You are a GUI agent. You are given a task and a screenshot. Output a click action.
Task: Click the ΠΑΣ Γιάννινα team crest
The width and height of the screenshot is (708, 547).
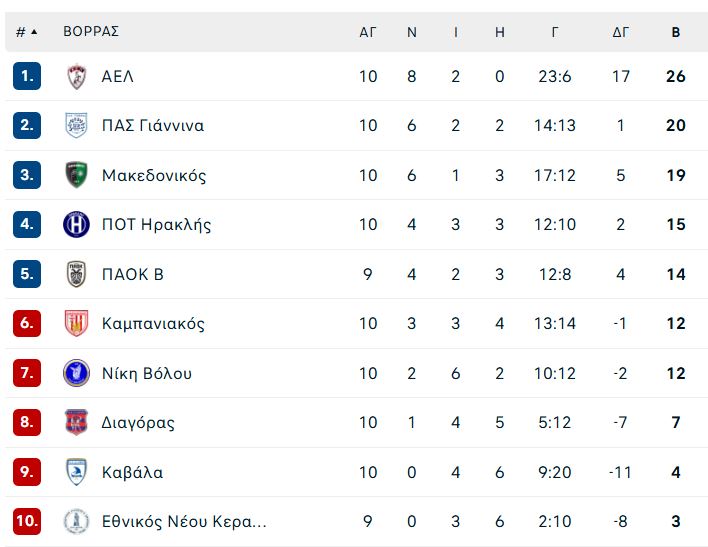point(76,125)
